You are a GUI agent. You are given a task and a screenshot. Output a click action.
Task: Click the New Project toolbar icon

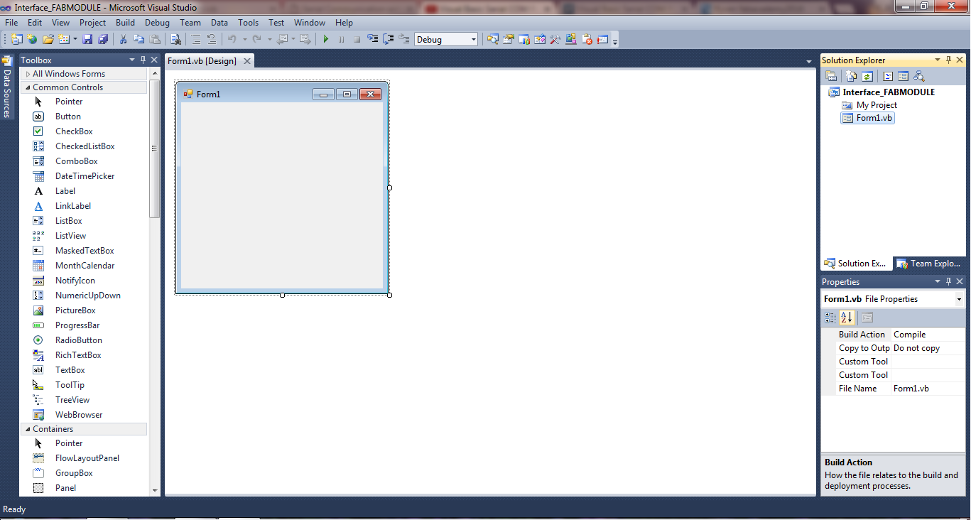pyautogui.click(x=16, y=40)
